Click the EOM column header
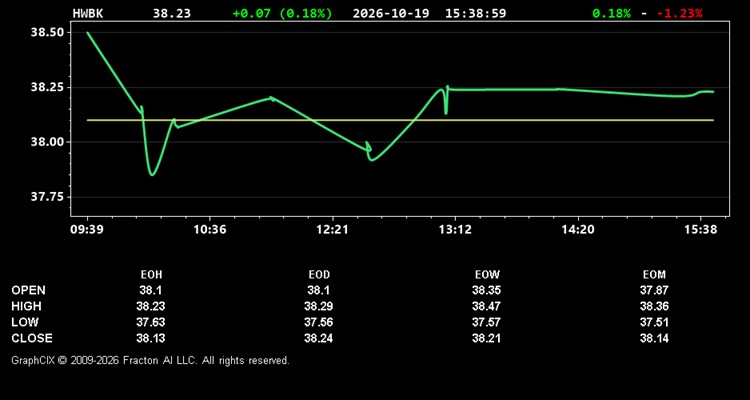 (x=654, y=275)
